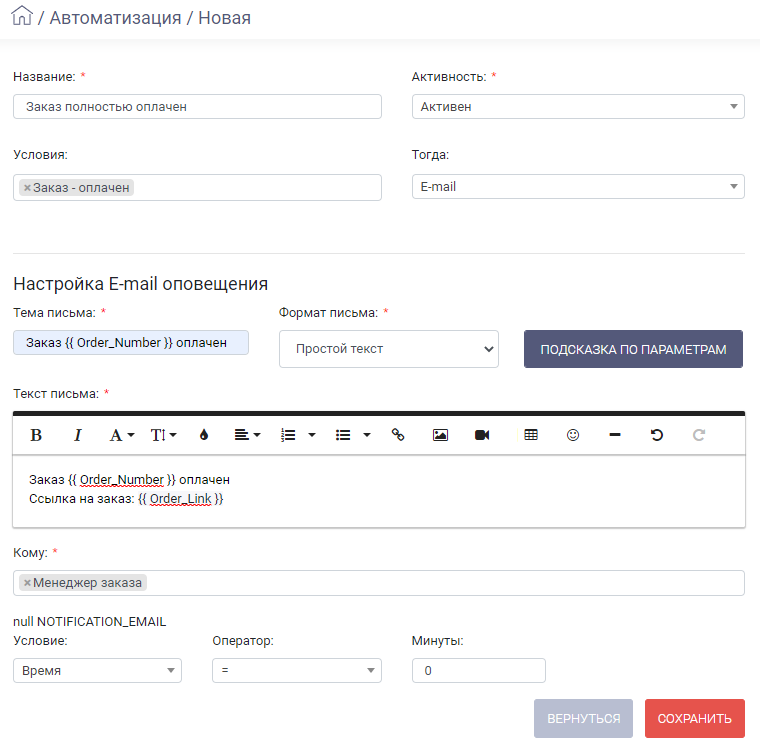
Task: Click the 'Минуты' input field
Action: (479, 670)
